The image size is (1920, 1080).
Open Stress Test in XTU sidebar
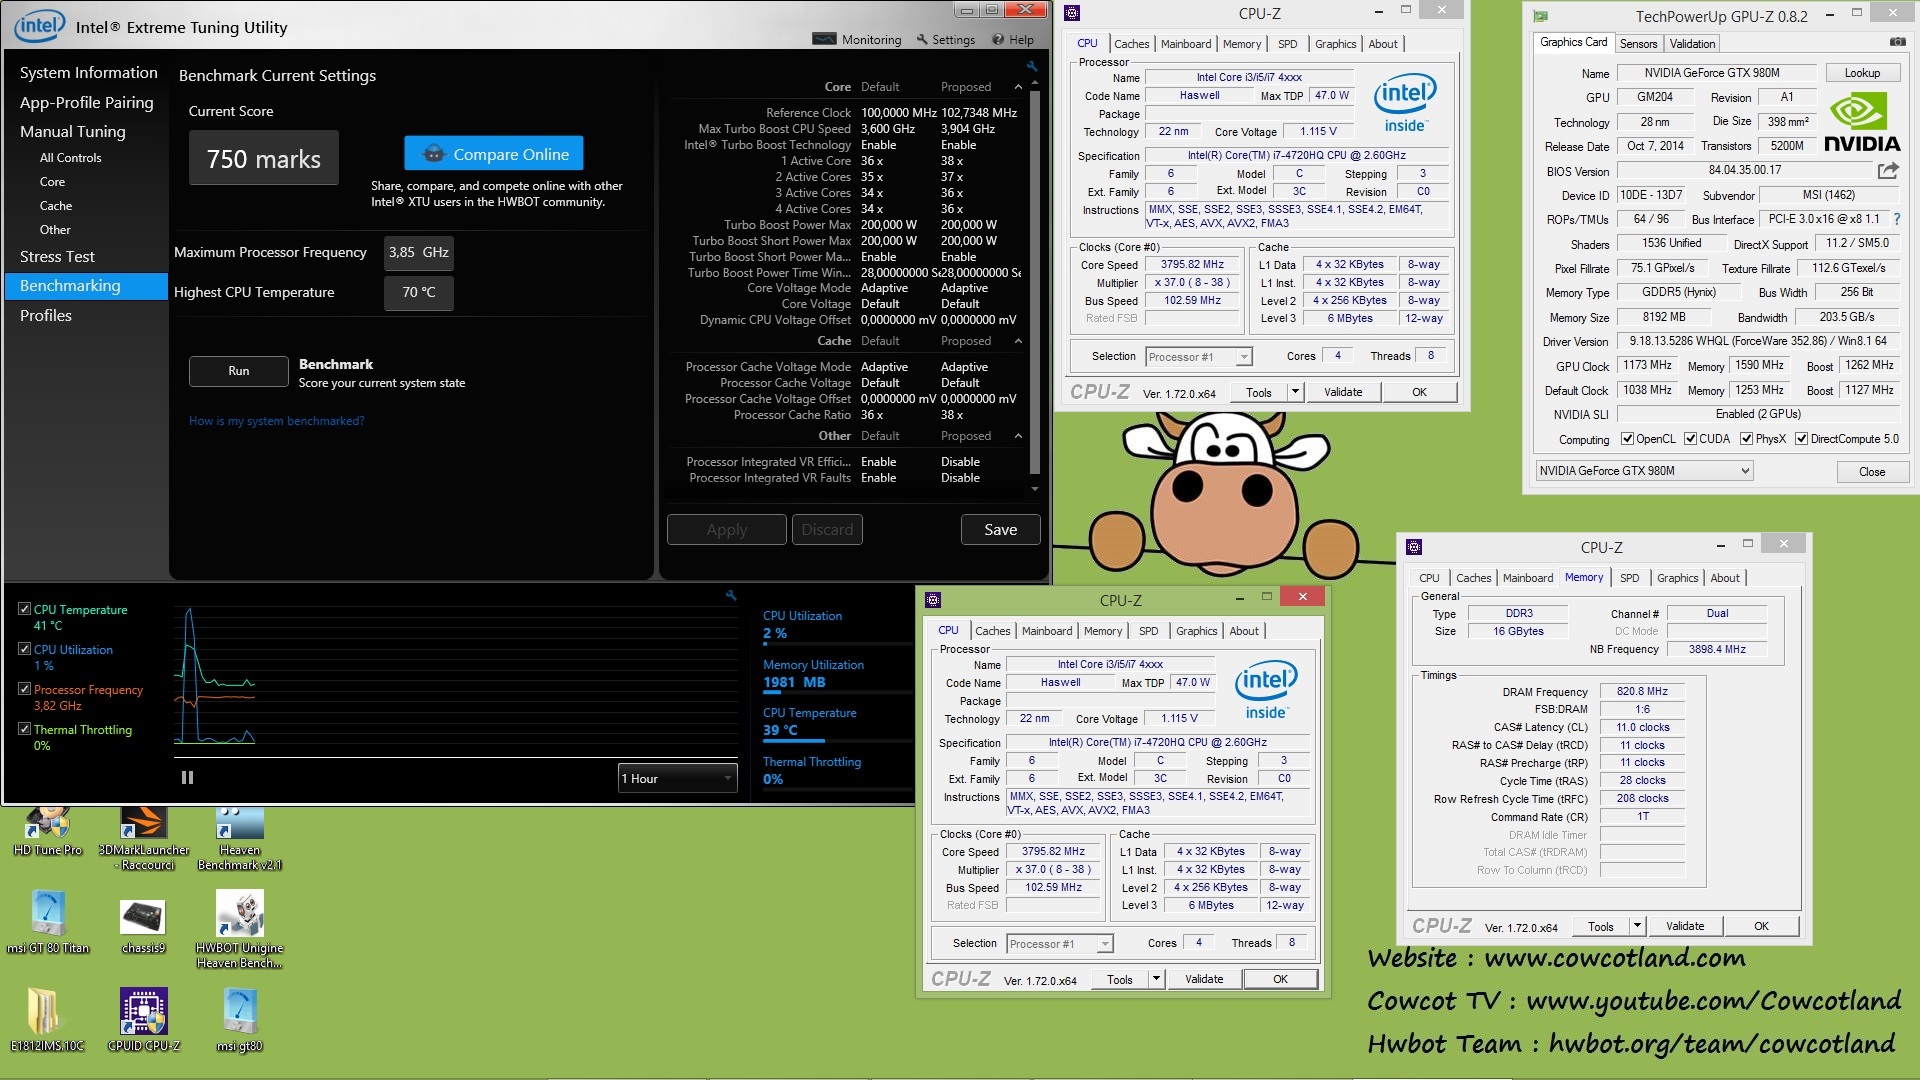(x=57, y=257)
